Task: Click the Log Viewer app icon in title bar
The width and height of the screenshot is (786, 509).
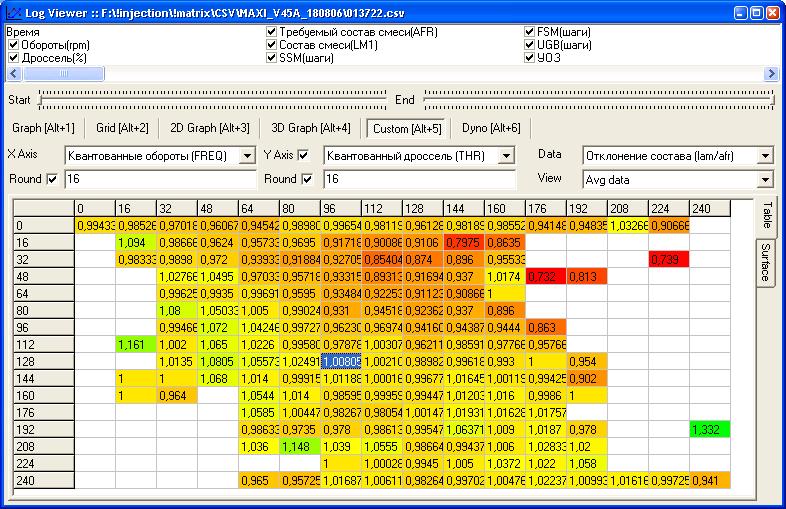Action: click(x=11, y=11)
